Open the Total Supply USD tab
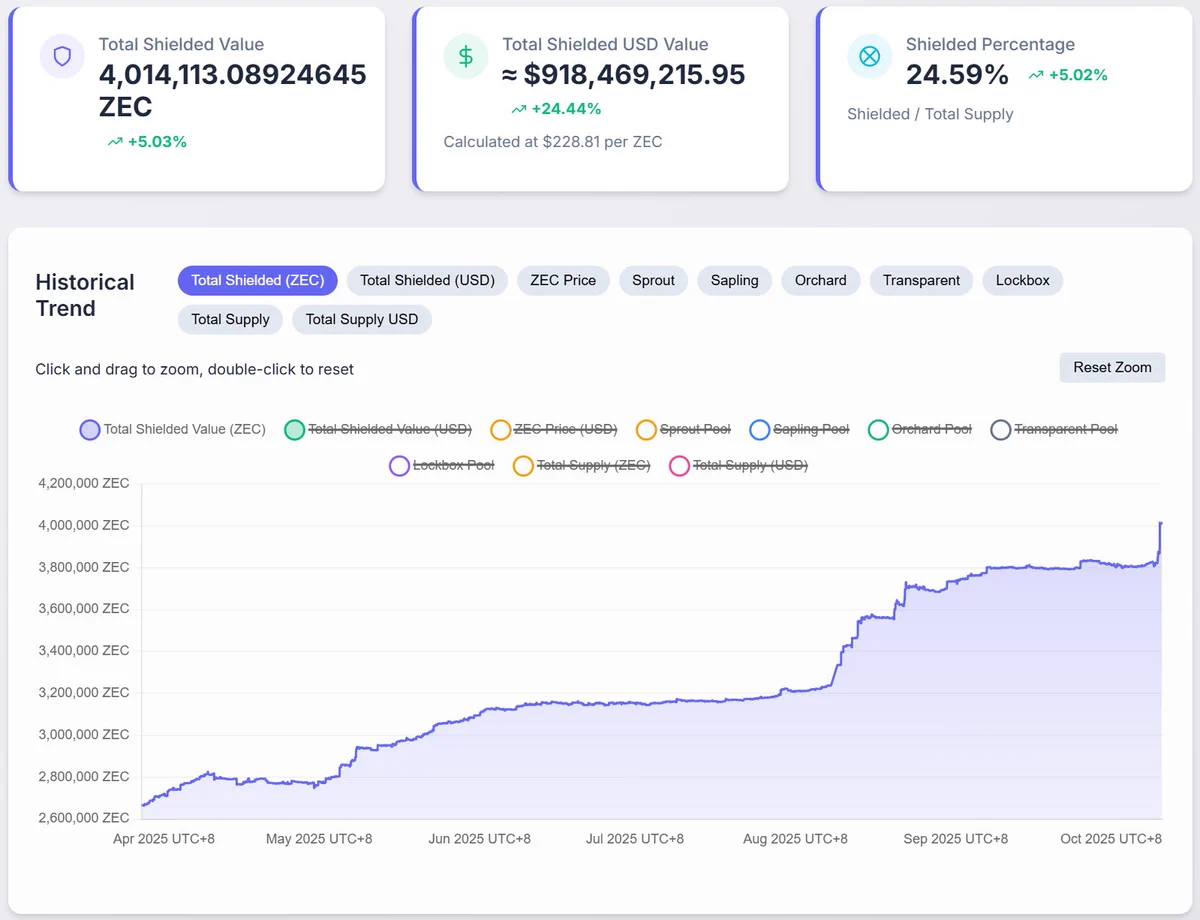Screen dimensions: 1200x920 pyautogui.click(x=362, y=319)
